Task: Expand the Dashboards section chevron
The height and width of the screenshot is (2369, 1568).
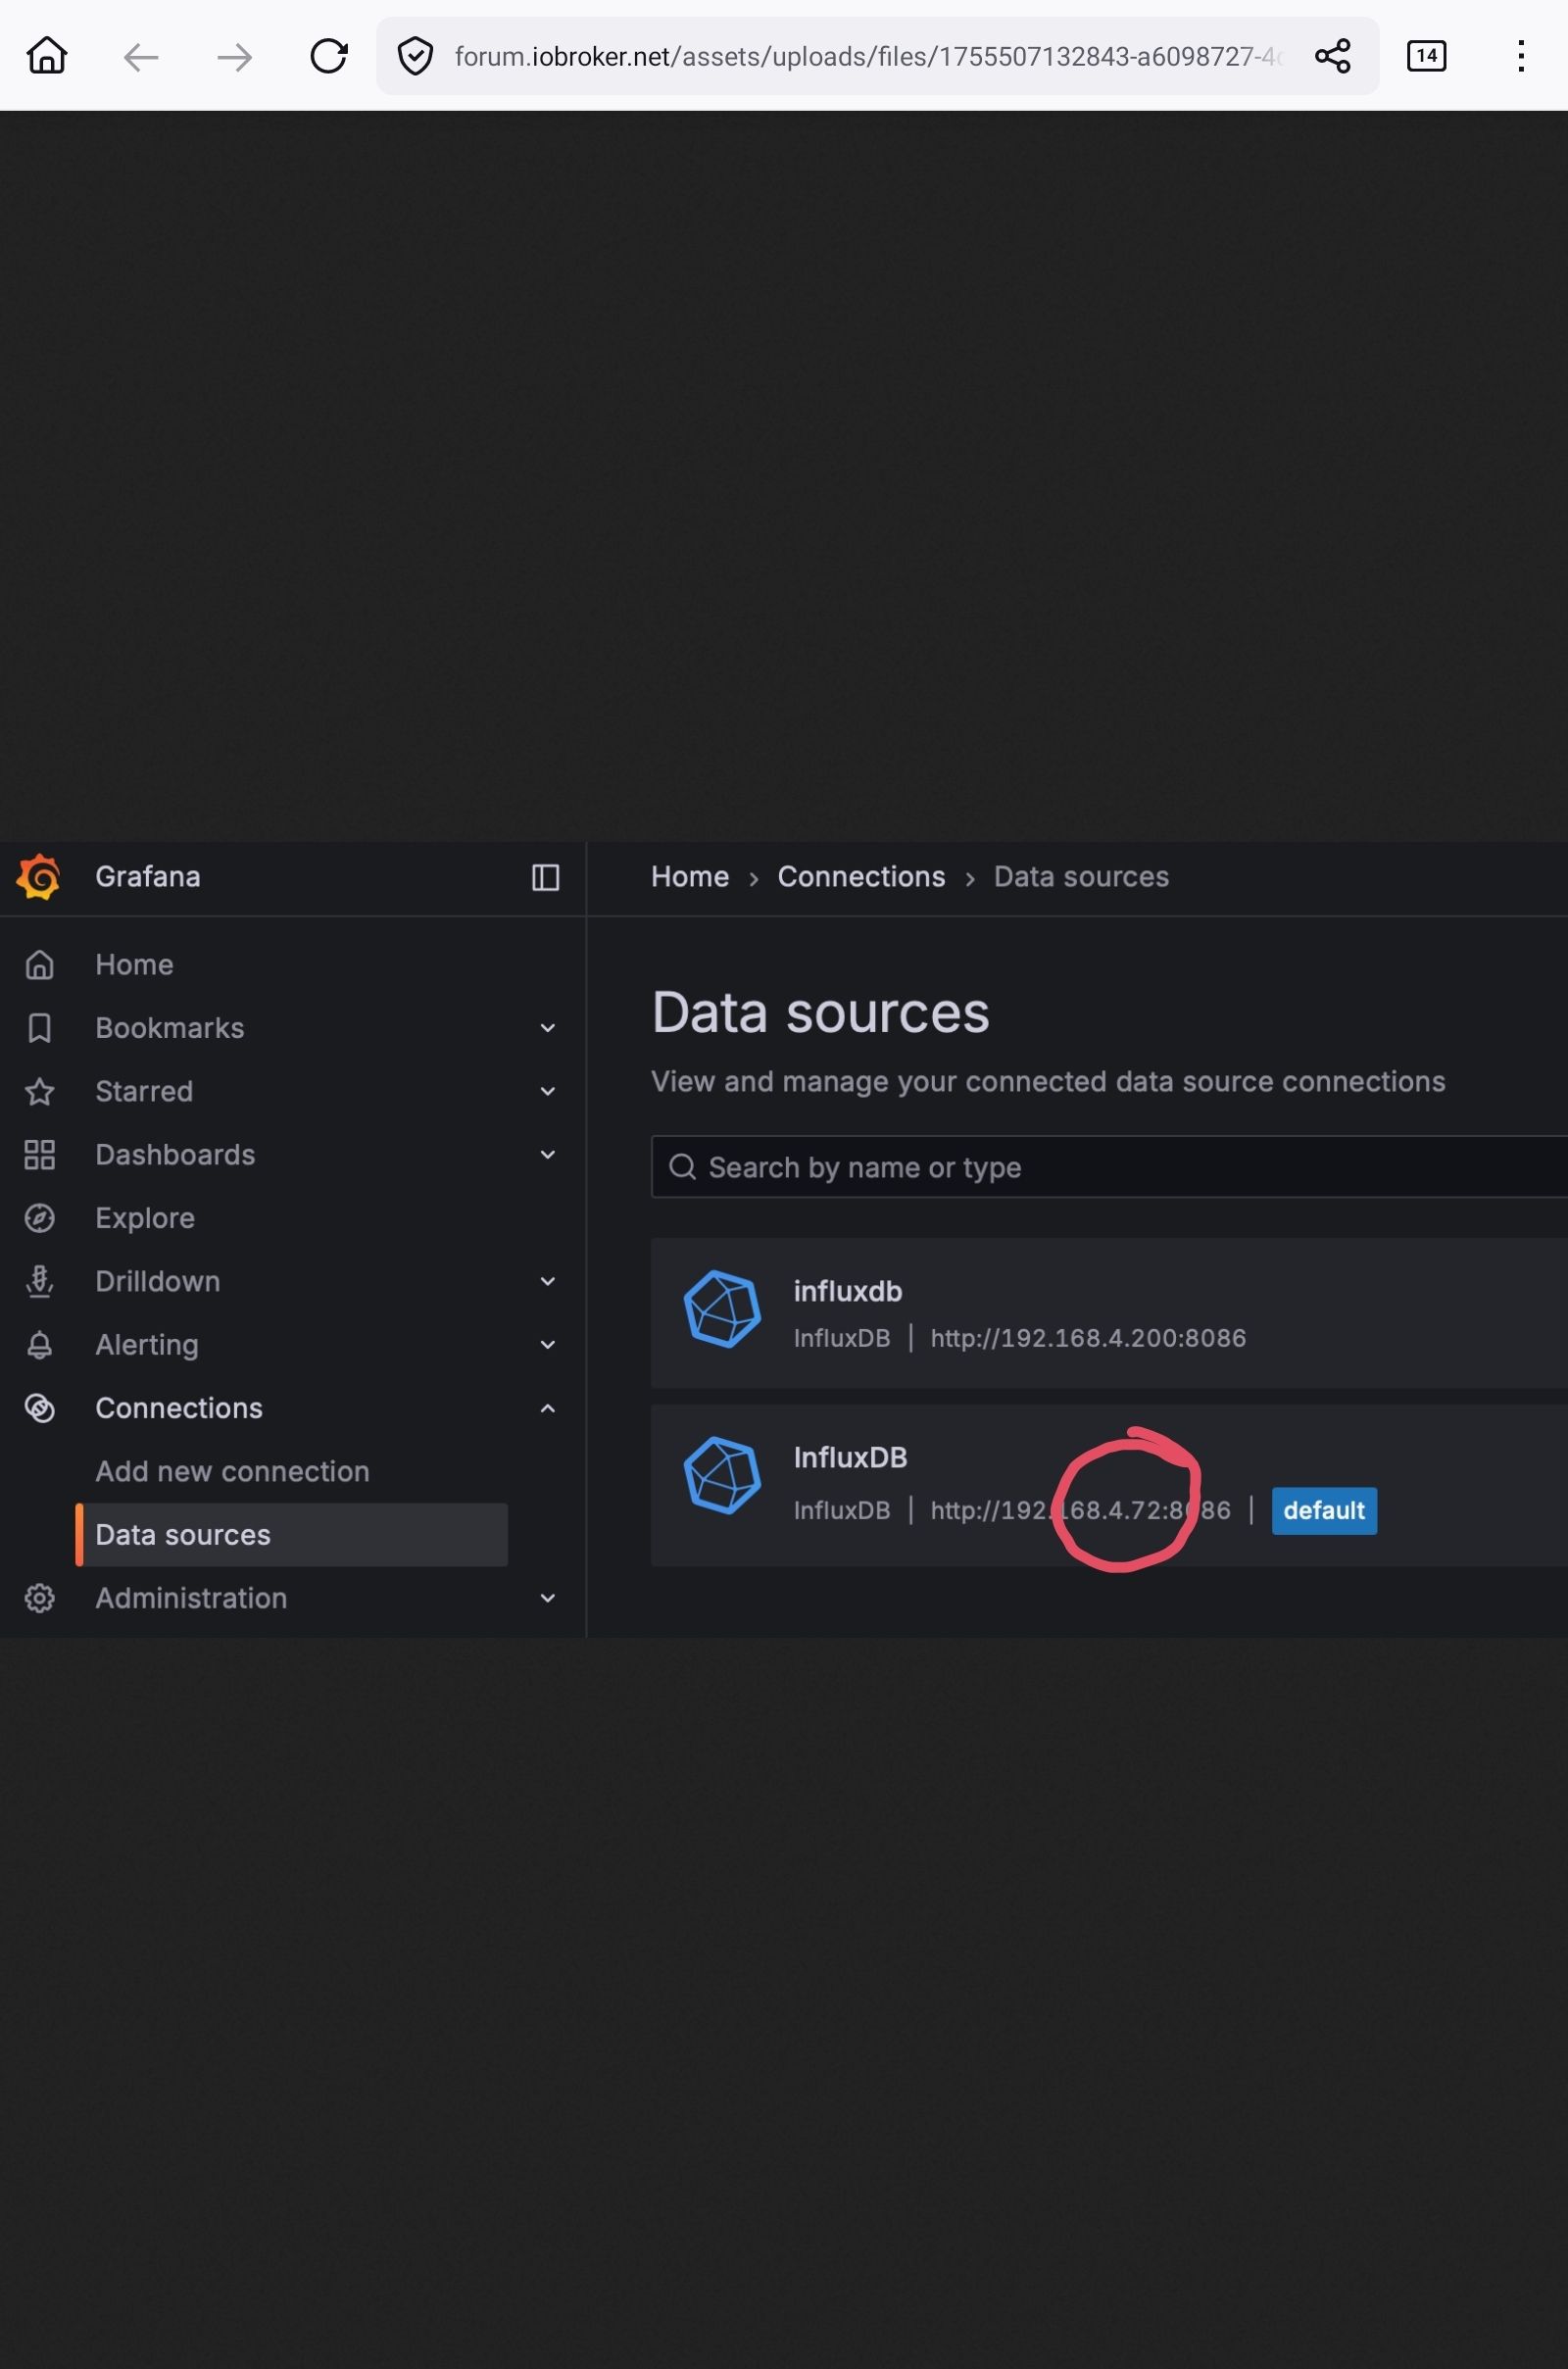Action: point(547,1155)
